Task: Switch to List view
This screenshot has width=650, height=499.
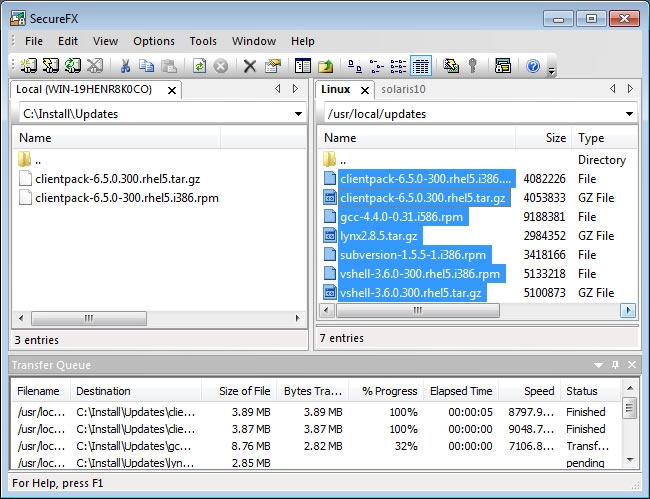Action: (x=398, y=65)
